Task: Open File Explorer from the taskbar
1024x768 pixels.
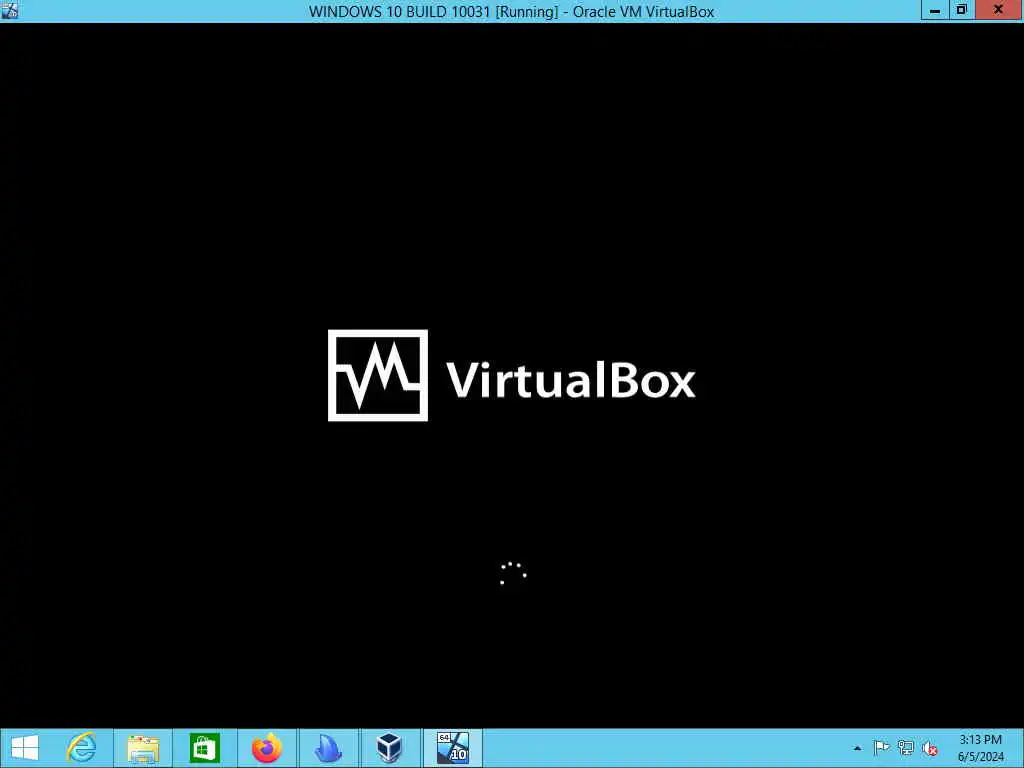Action: pos(143,748)
